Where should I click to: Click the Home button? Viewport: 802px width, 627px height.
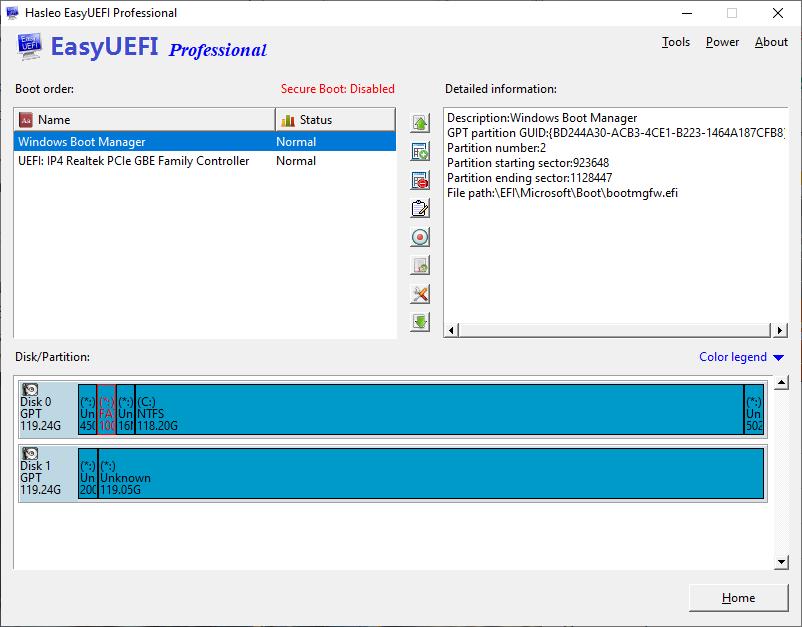[739, 598]
